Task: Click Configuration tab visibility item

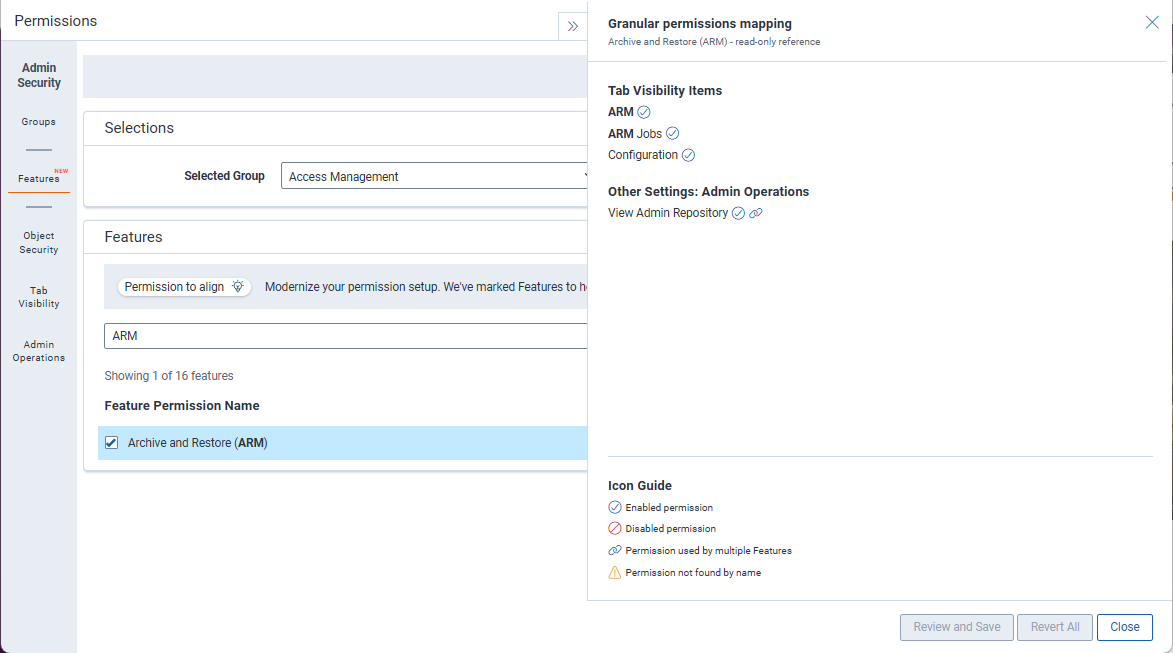Action: 643,155
